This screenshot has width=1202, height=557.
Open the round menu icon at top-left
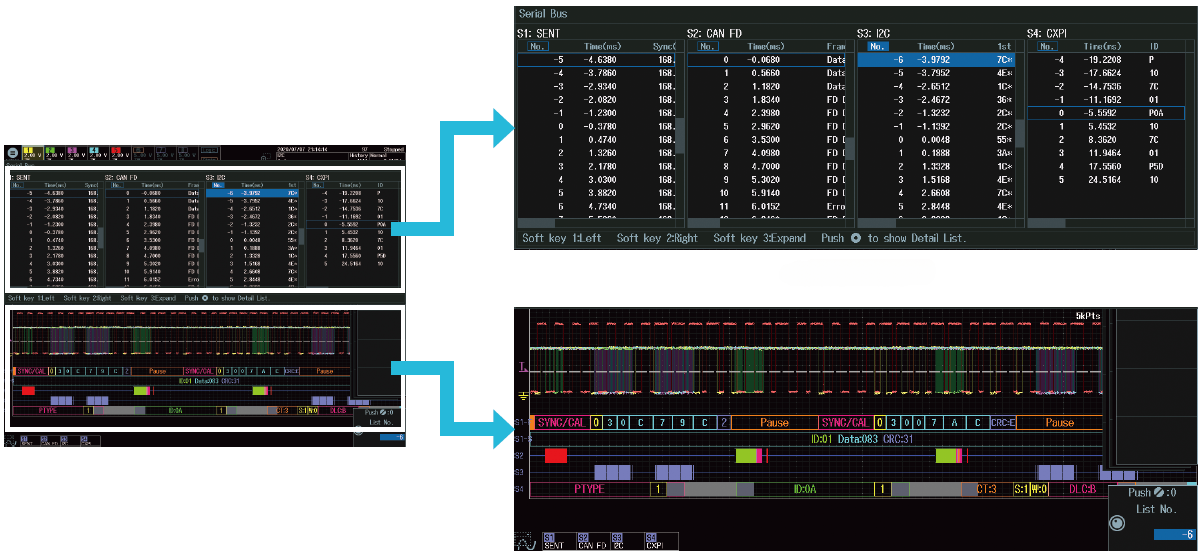pyautogui.click(x=12, y=154)
